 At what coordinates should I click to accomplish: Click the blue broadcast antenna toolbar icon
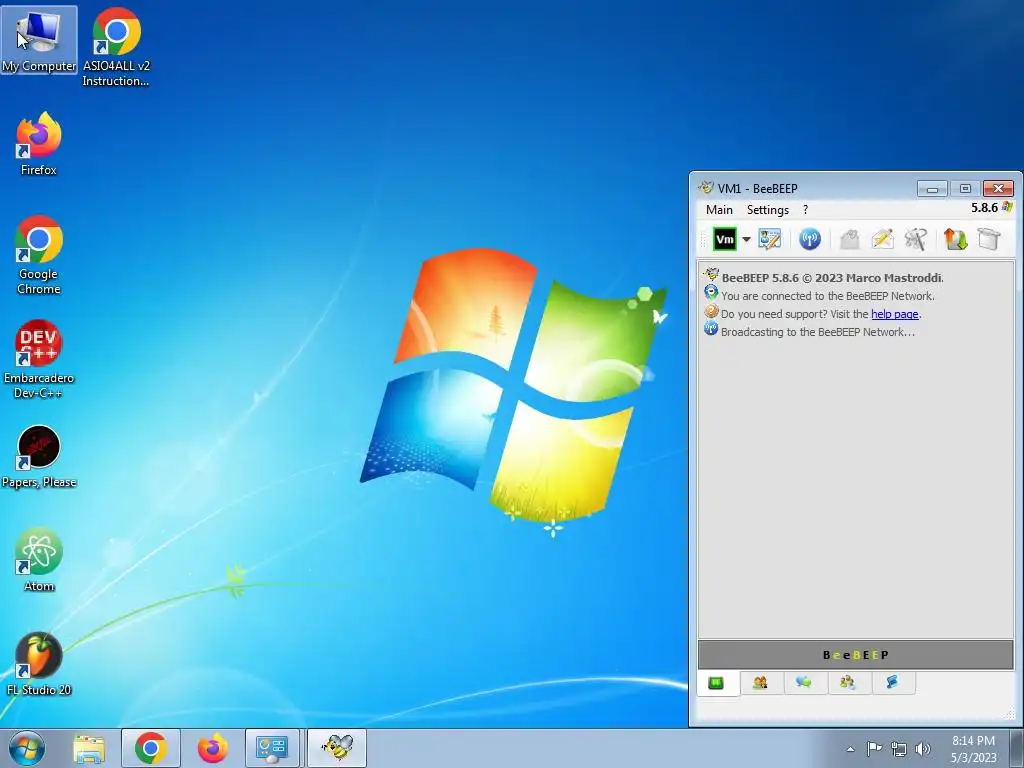pos(810,239)
